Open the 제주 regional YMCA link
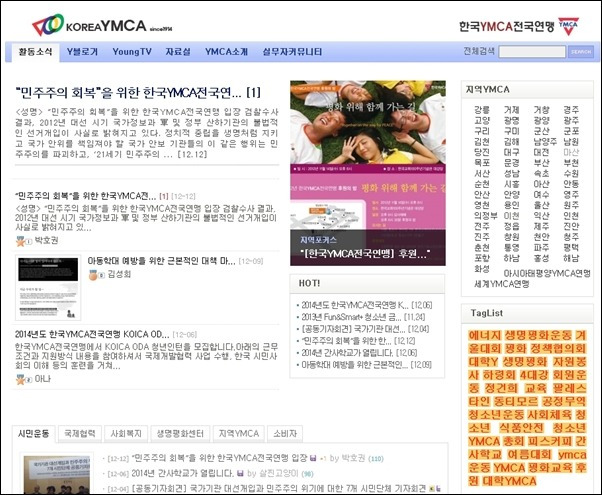602x495 pixels. pyautogui.click(x=541, y=227)
